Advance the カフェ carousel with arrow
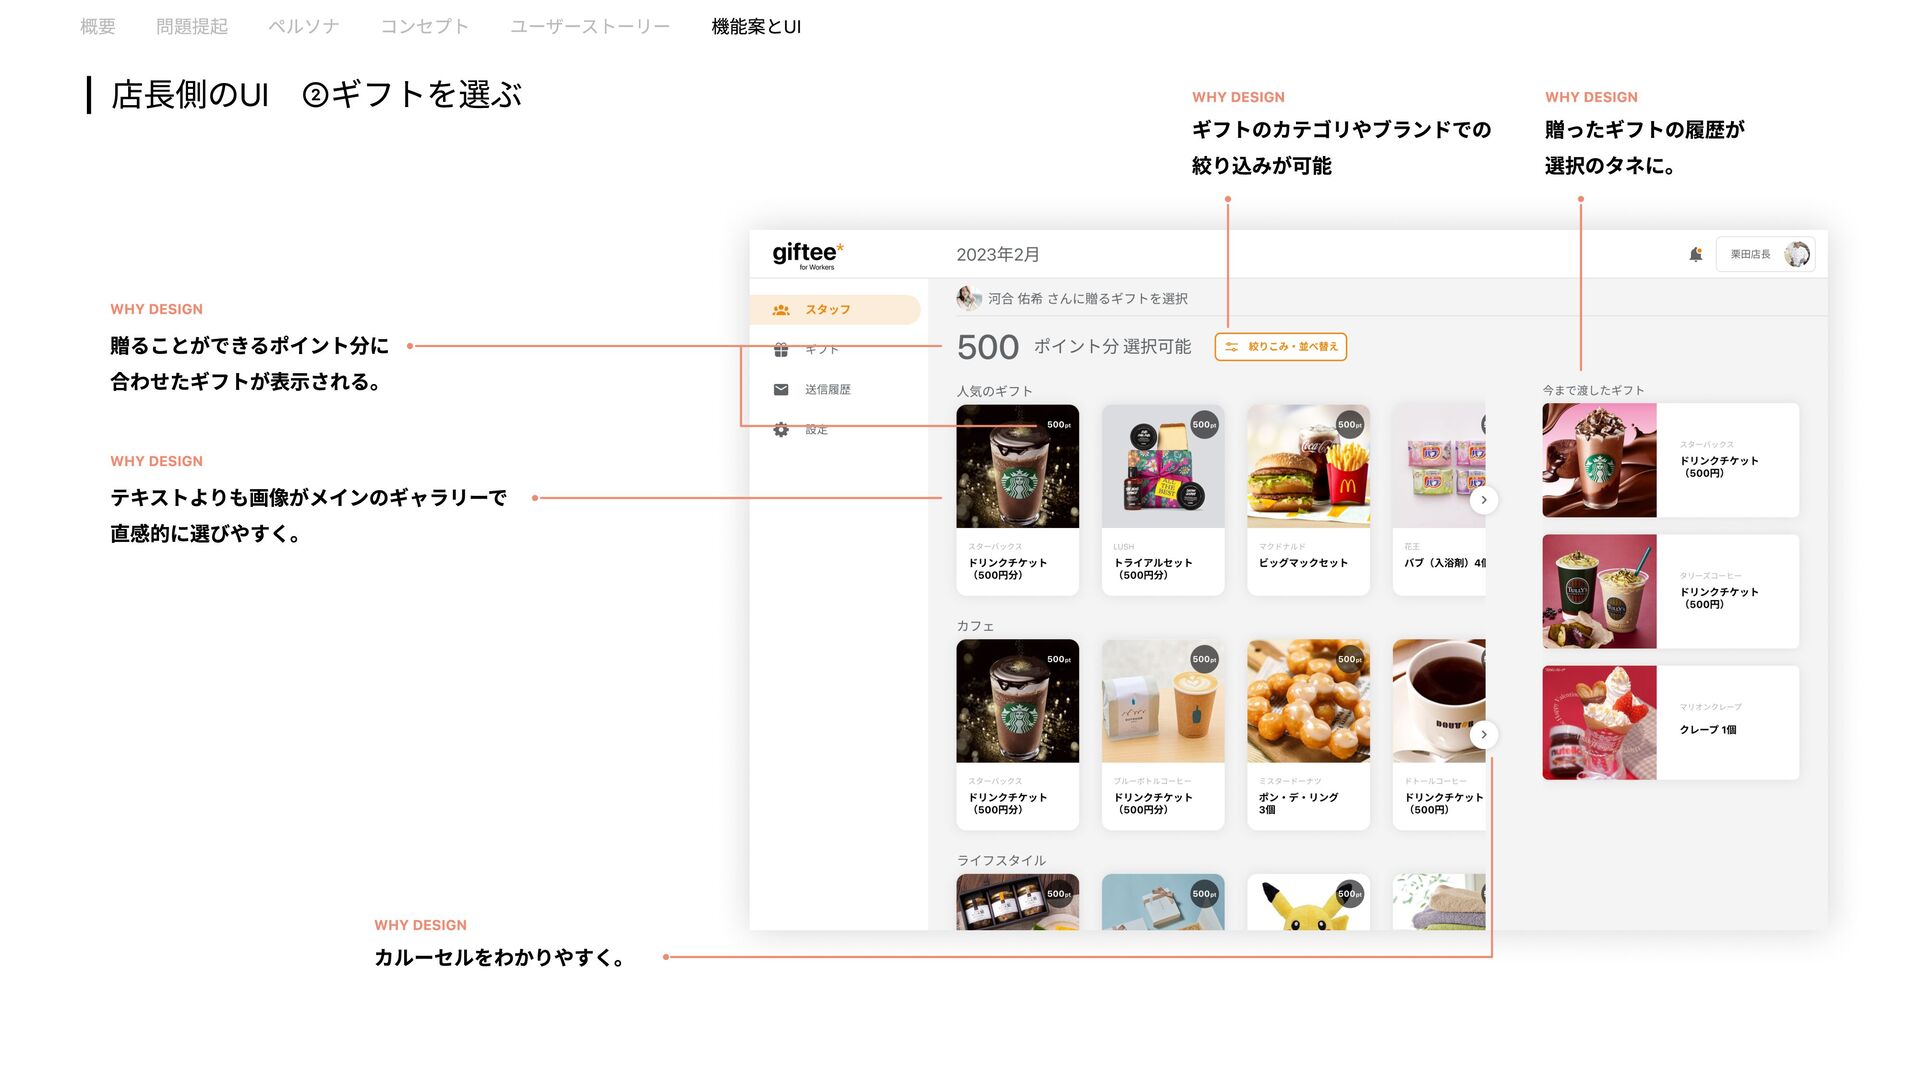This screenshot has height=1080, width=1920. pyautogui.click(x=1484, y=735)
